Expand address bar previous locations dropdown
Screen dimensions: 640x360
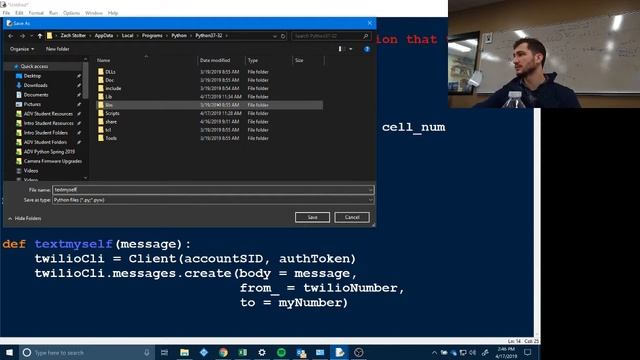click(274, 36)
